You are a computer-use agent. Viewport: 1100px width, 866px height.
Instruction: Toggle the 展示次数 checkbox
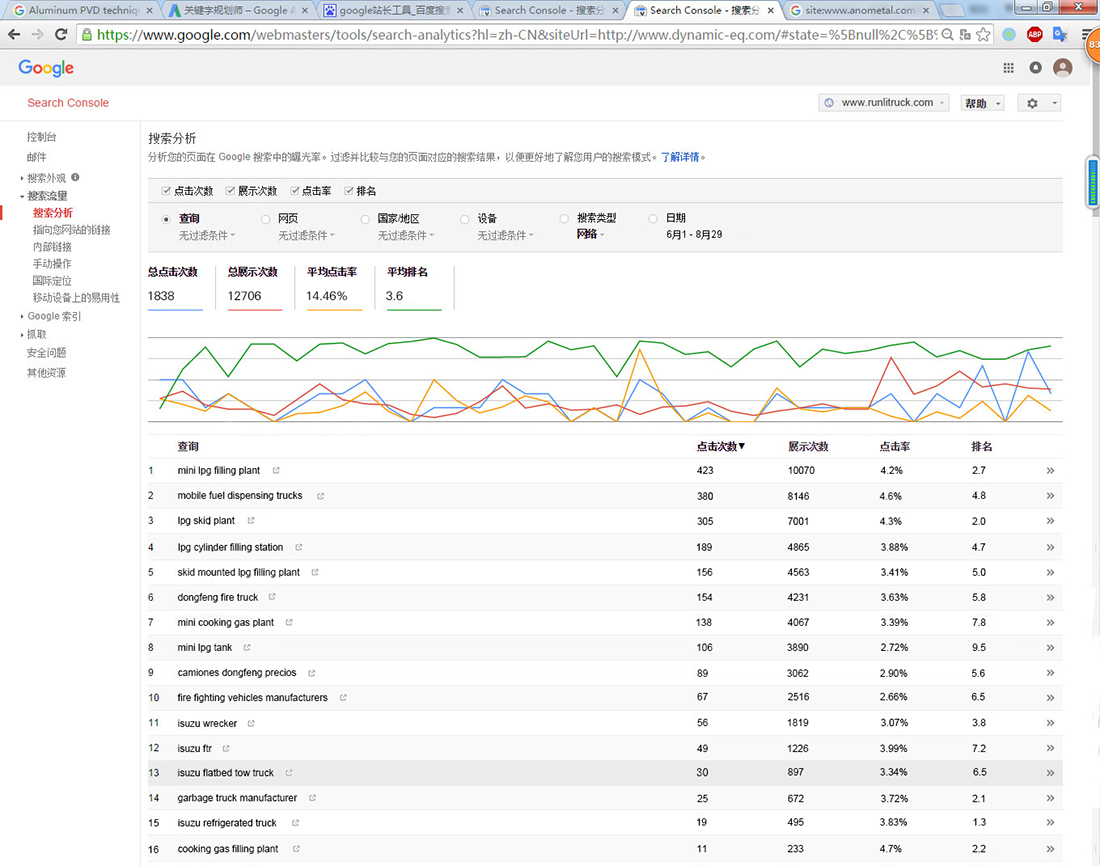[230, 191]
